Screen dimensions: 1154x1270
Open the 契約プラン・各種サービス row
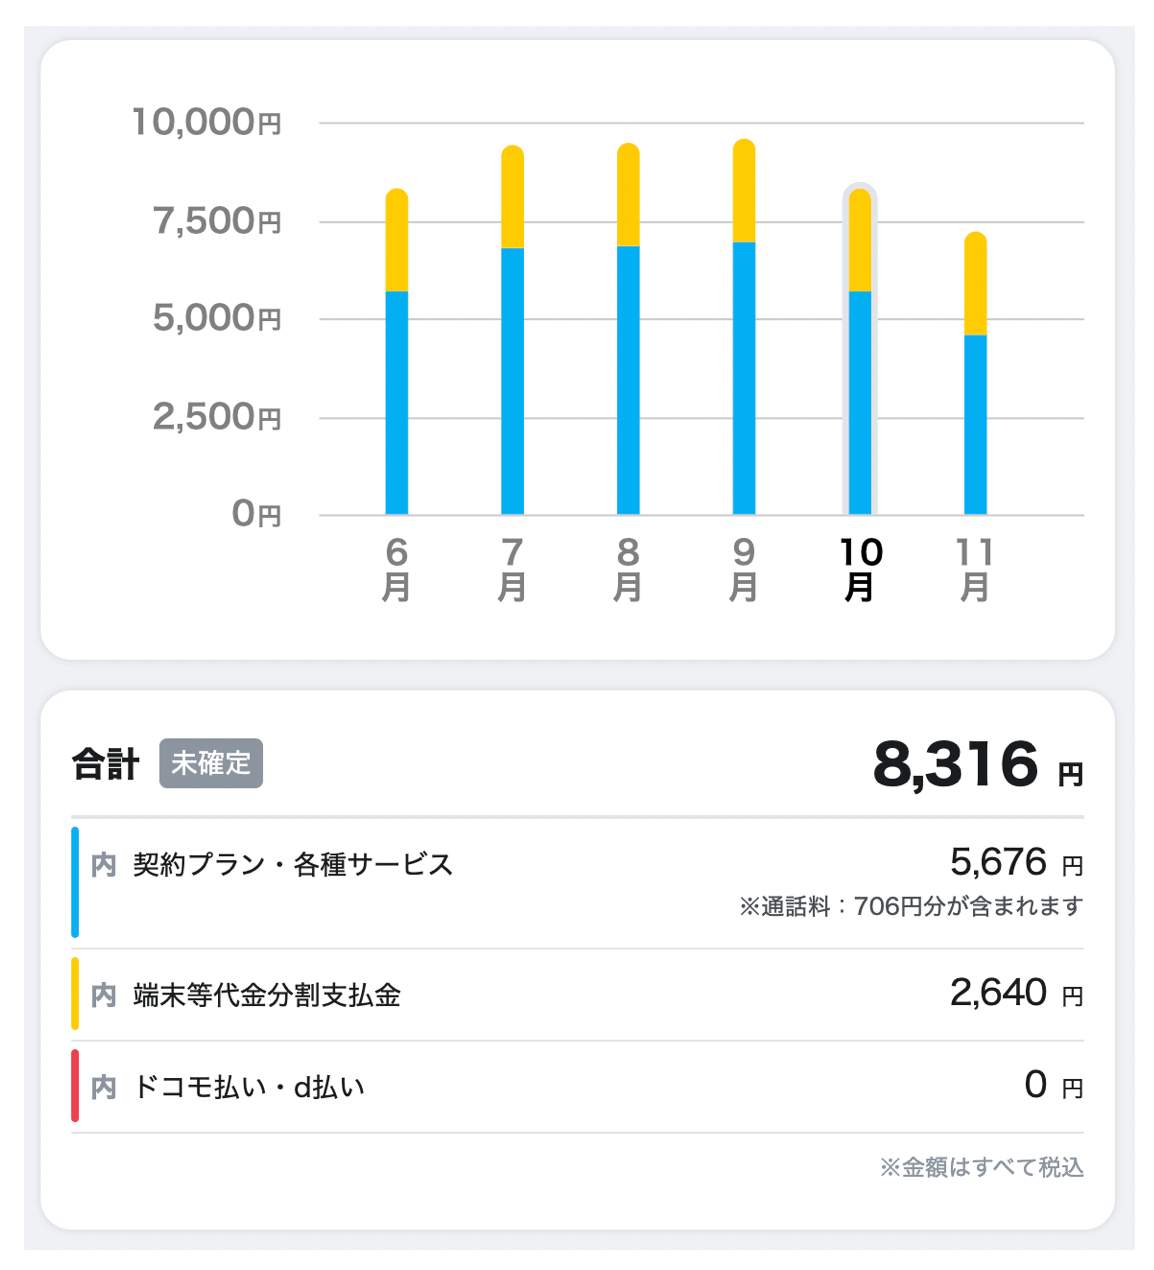pos(293,865)
